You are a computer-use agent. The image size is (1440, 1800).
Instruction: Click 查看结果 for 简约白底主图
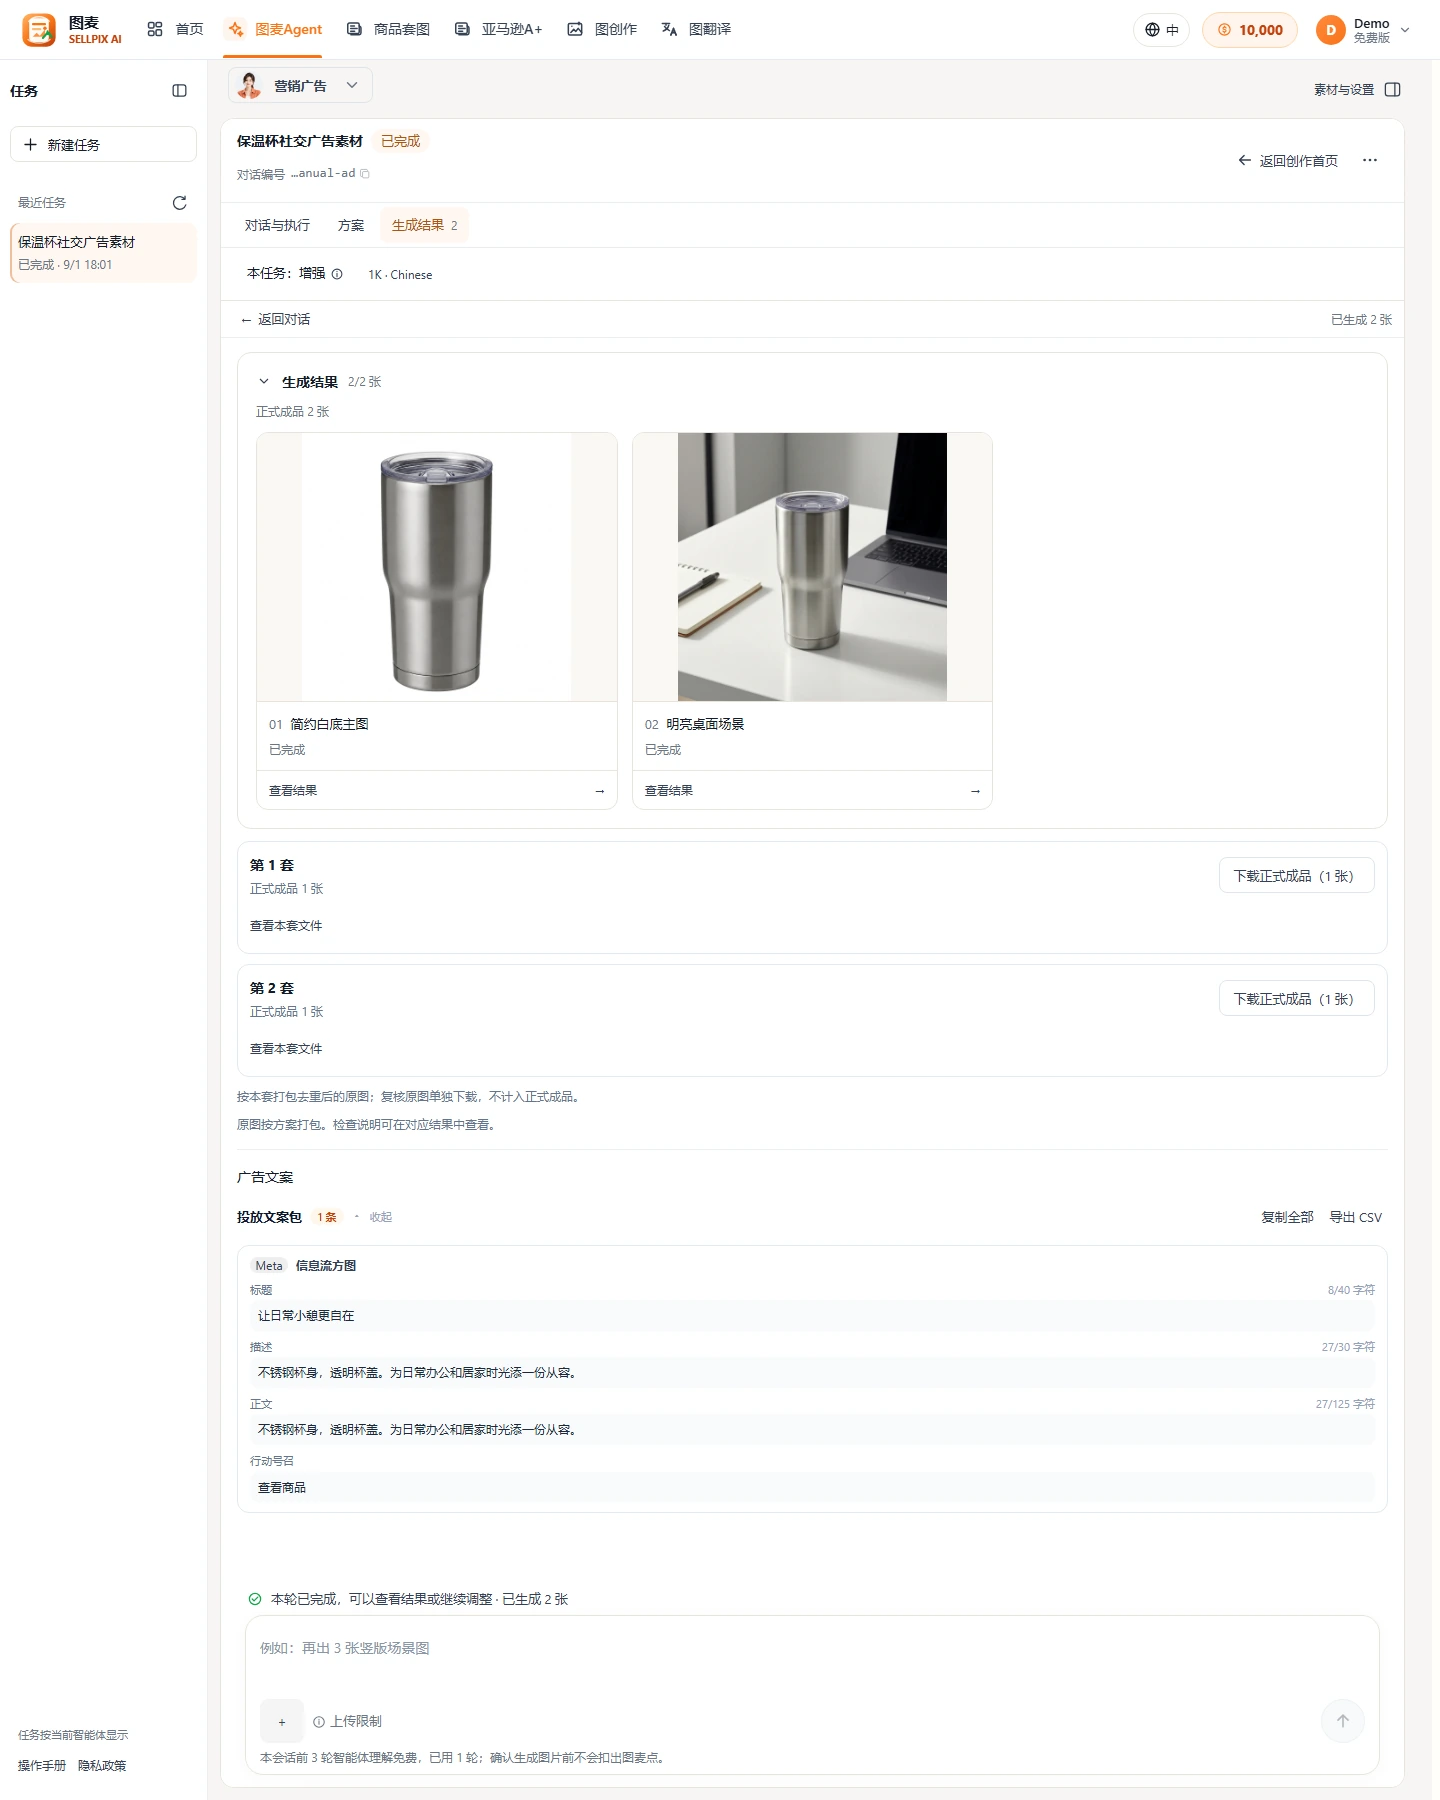point(437,790)
